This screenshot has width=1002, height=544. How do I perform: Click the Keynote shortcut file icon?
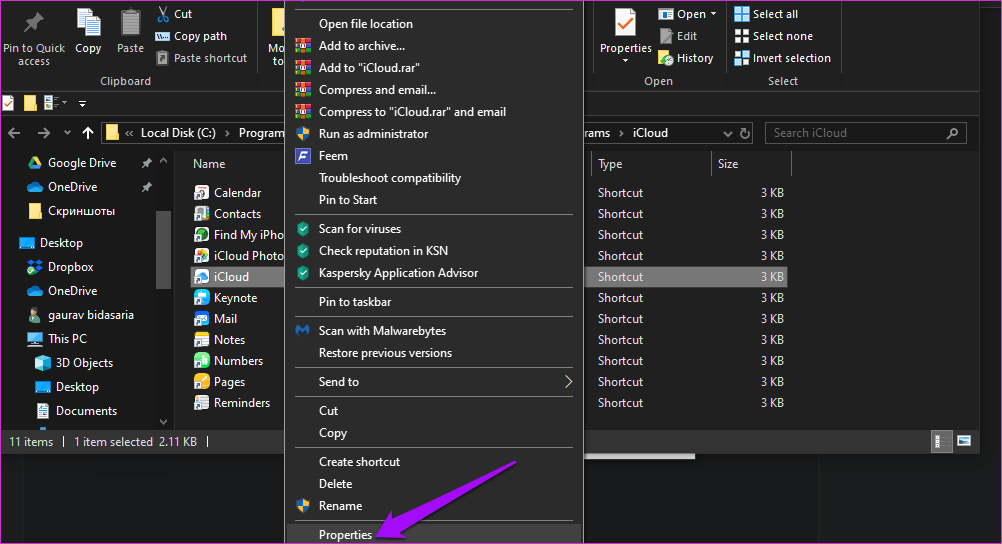201,298
